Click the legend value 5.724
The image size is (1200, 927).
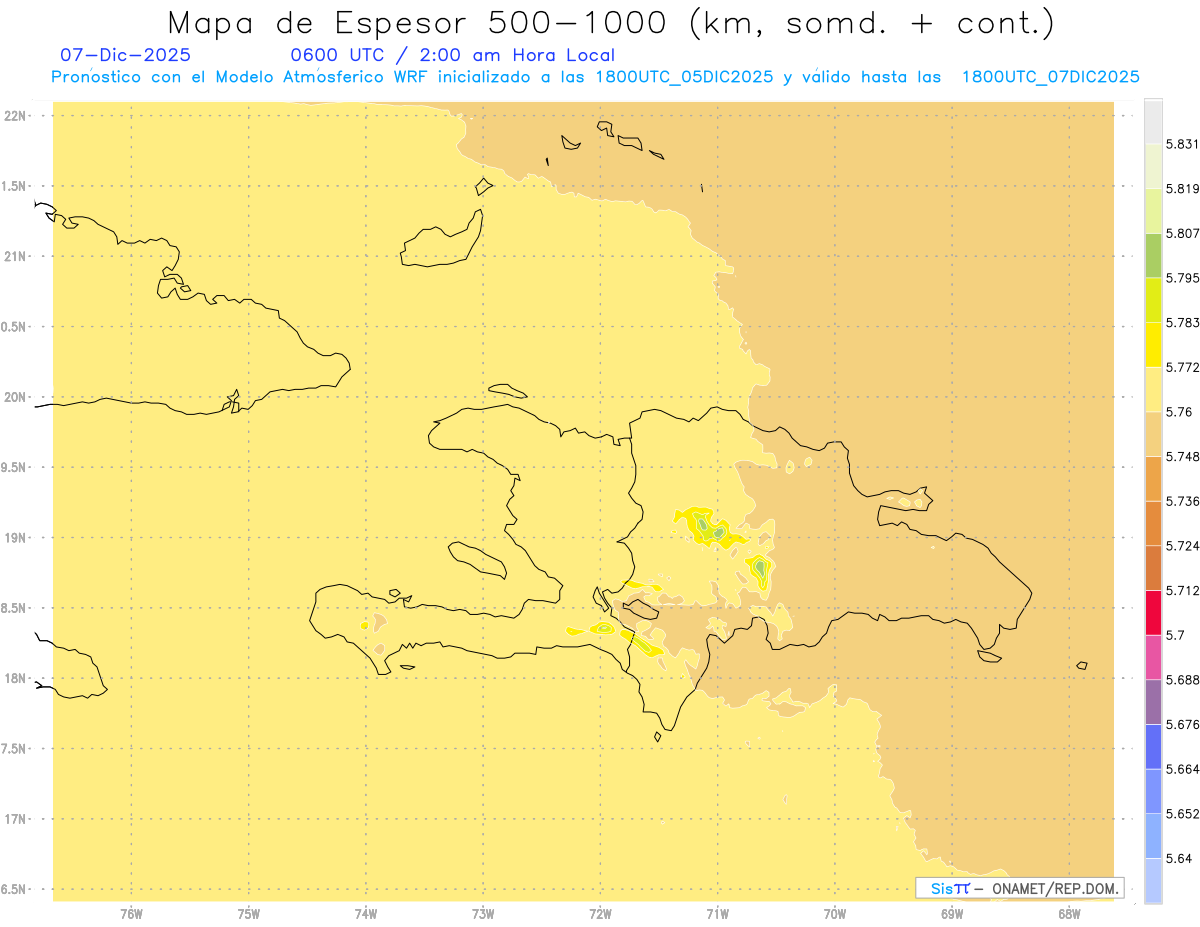point(1182,546)
